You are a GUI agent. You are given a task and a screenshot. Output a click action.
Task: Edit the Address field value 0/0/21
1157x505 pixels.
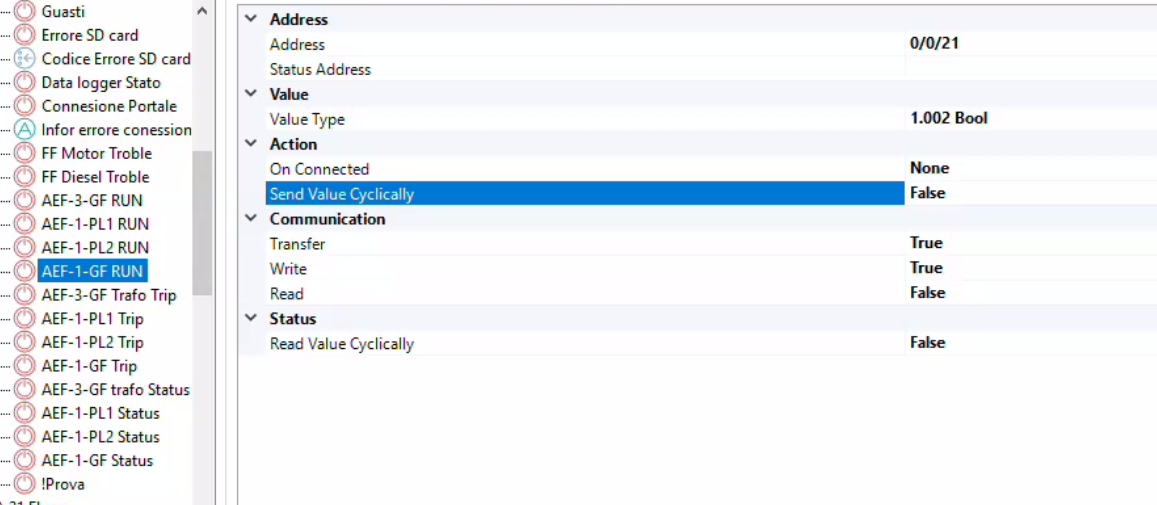coord(1028,44)
